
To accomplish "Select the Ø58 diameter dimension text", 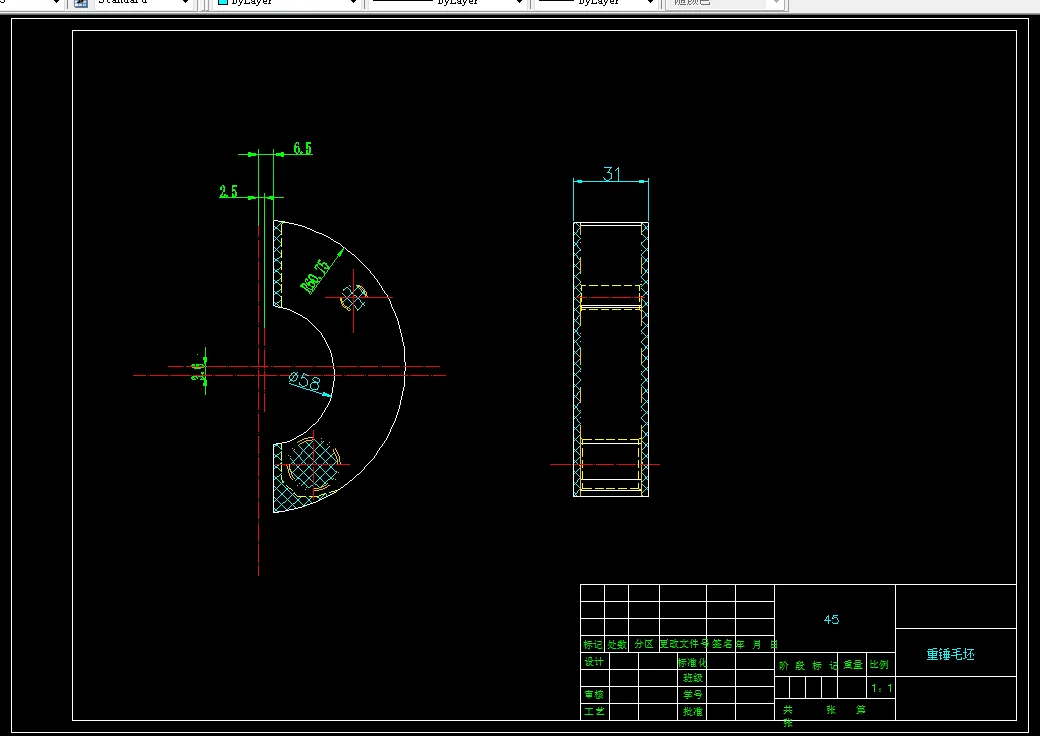I will coord(305,381).
